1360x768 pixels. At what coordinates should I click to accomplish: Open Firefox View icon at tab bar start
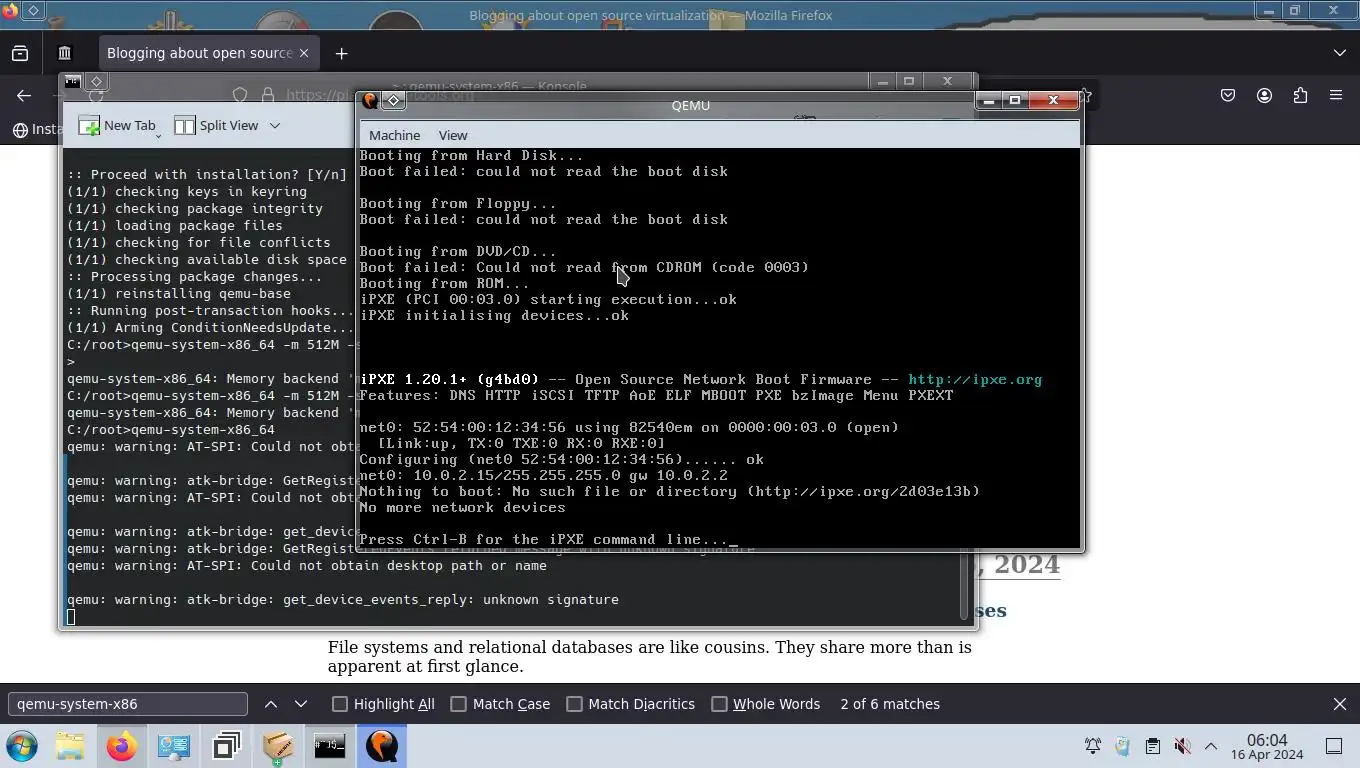[20, 53]
